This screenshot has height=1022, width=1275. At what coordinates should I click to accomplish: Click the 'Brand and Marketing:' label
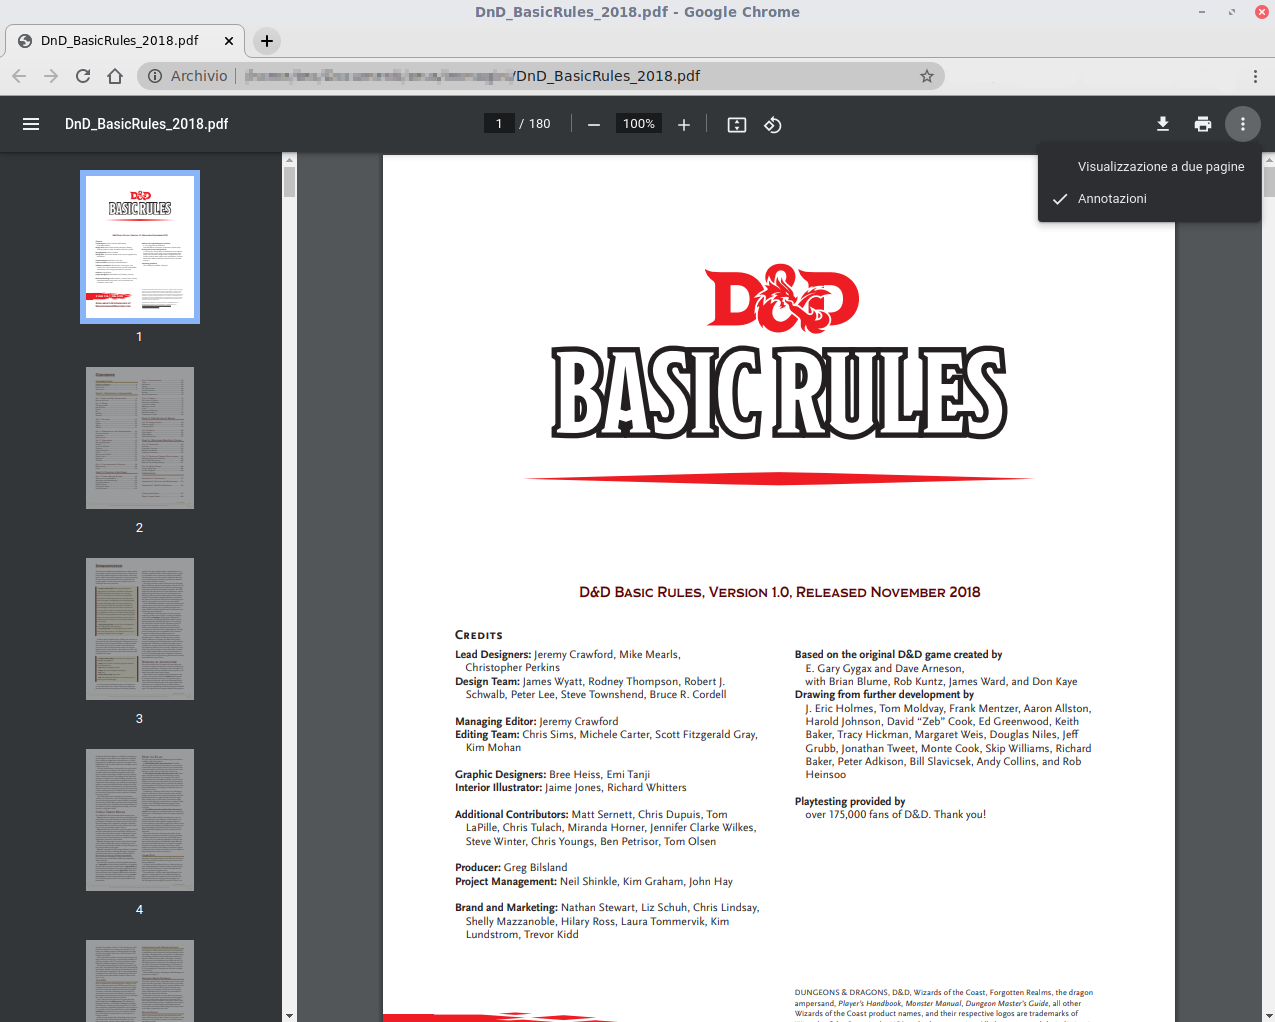coord(506,908)
